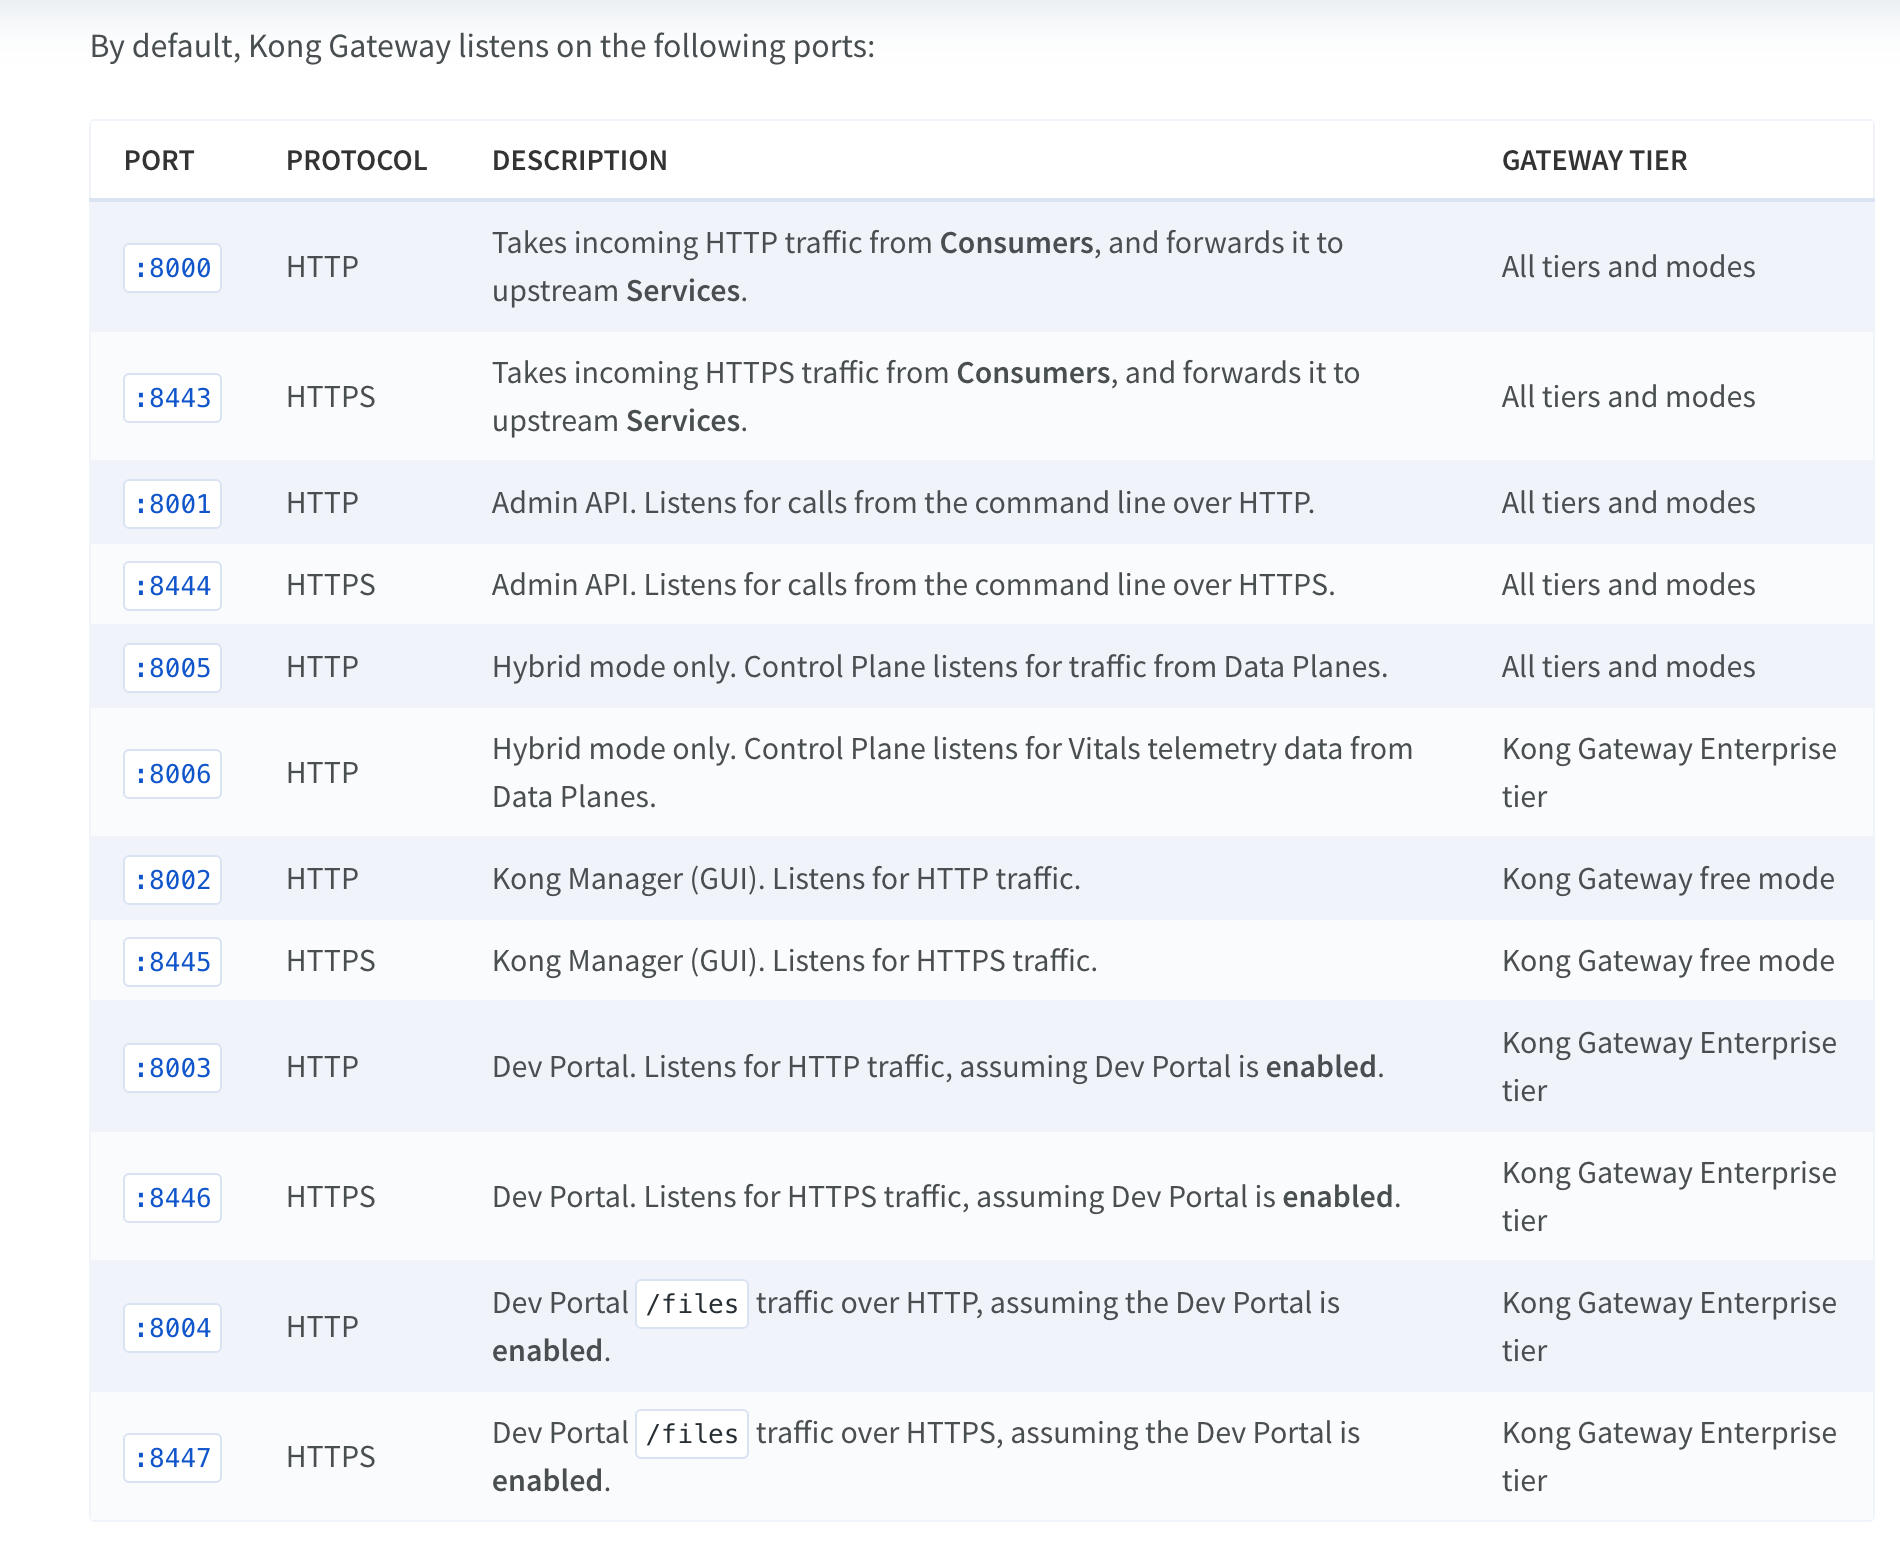Click the HTTPS protocol cell for port 8444
Viewport: 1900px width, 1548px height.
point(330,585)
